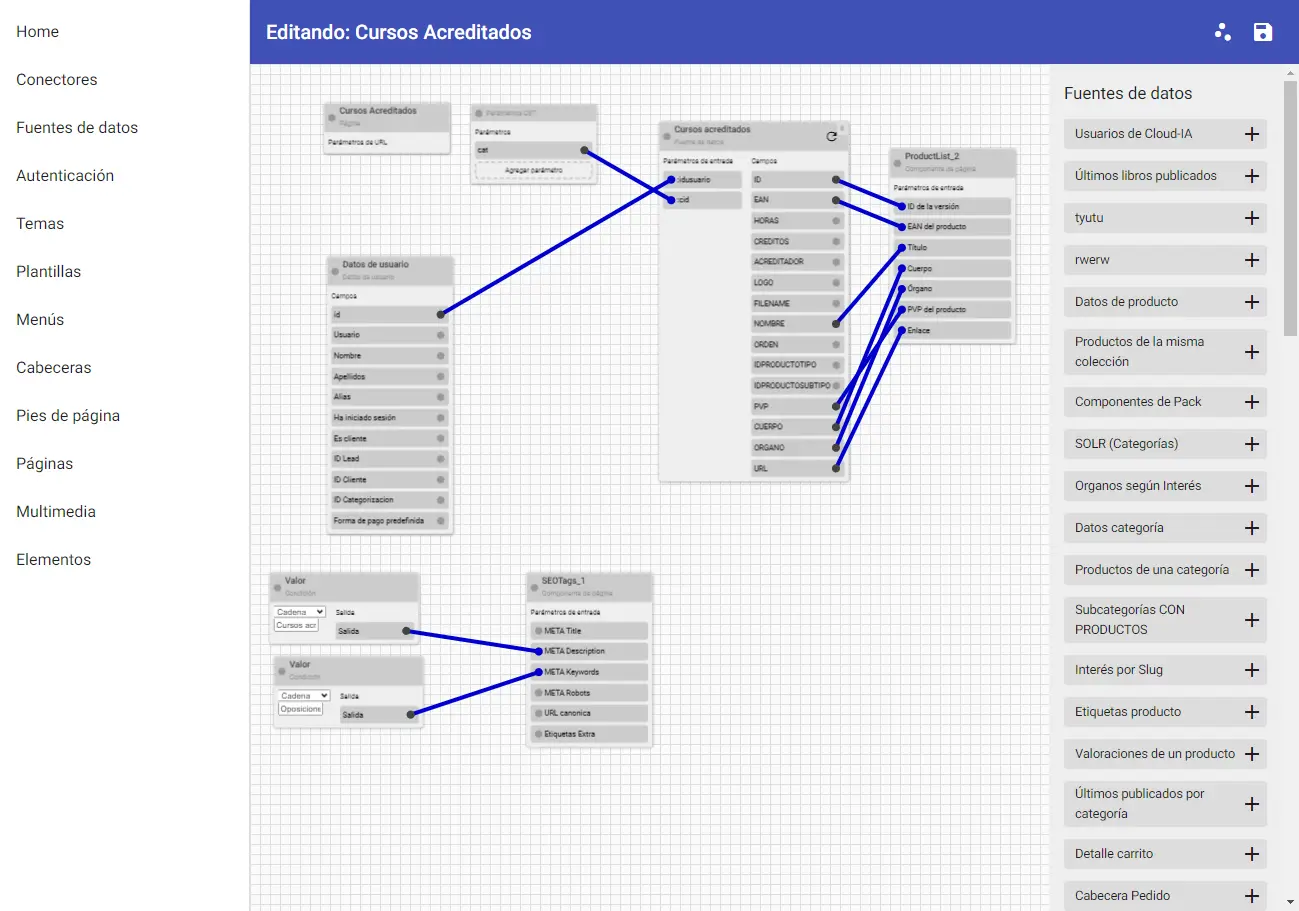Click plus icon next to SOLR (Categorías)
1299x911 pixels.
pos(1251,444)
